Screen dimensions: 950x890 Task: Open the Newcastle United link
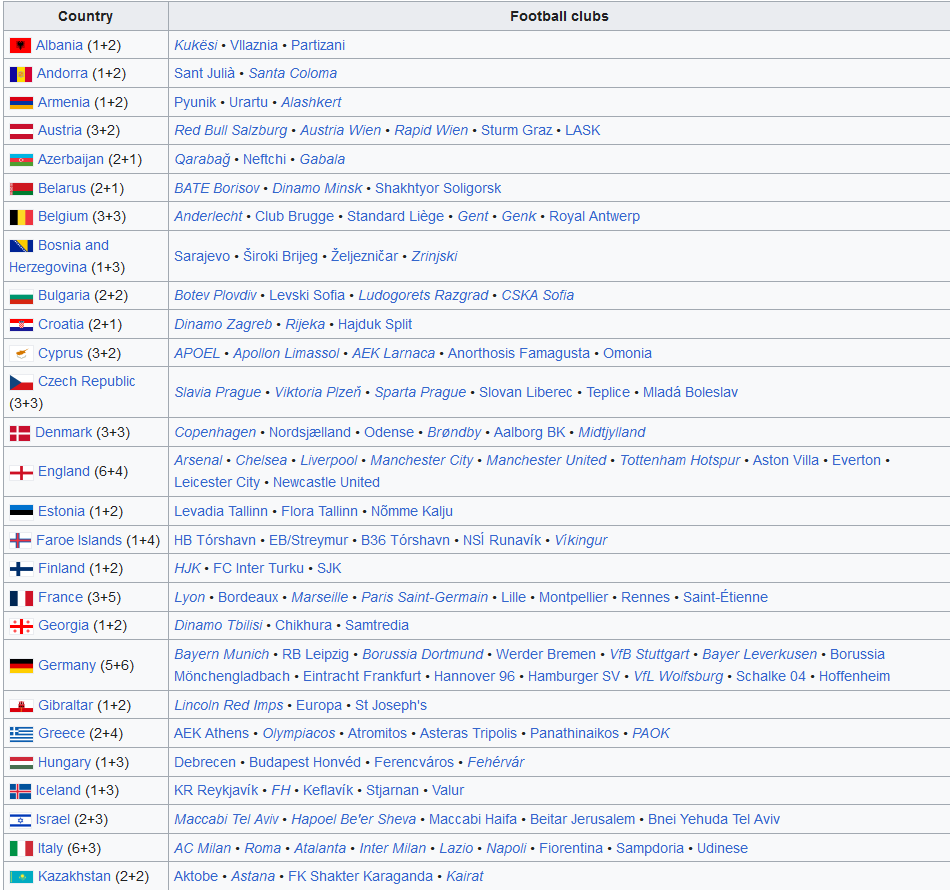[x=327, y=482]
